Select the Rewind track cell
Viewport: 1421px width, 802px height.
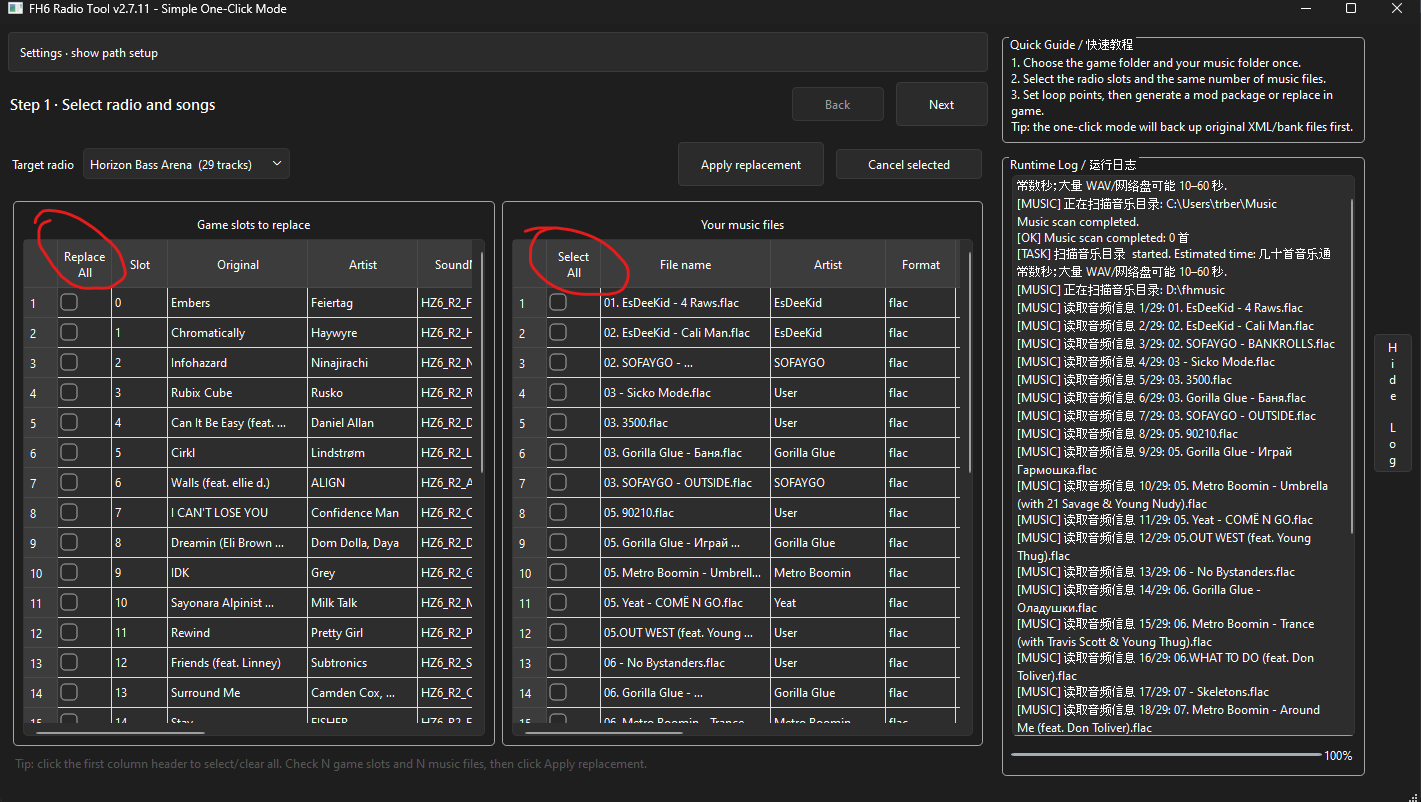click(237, 632)
